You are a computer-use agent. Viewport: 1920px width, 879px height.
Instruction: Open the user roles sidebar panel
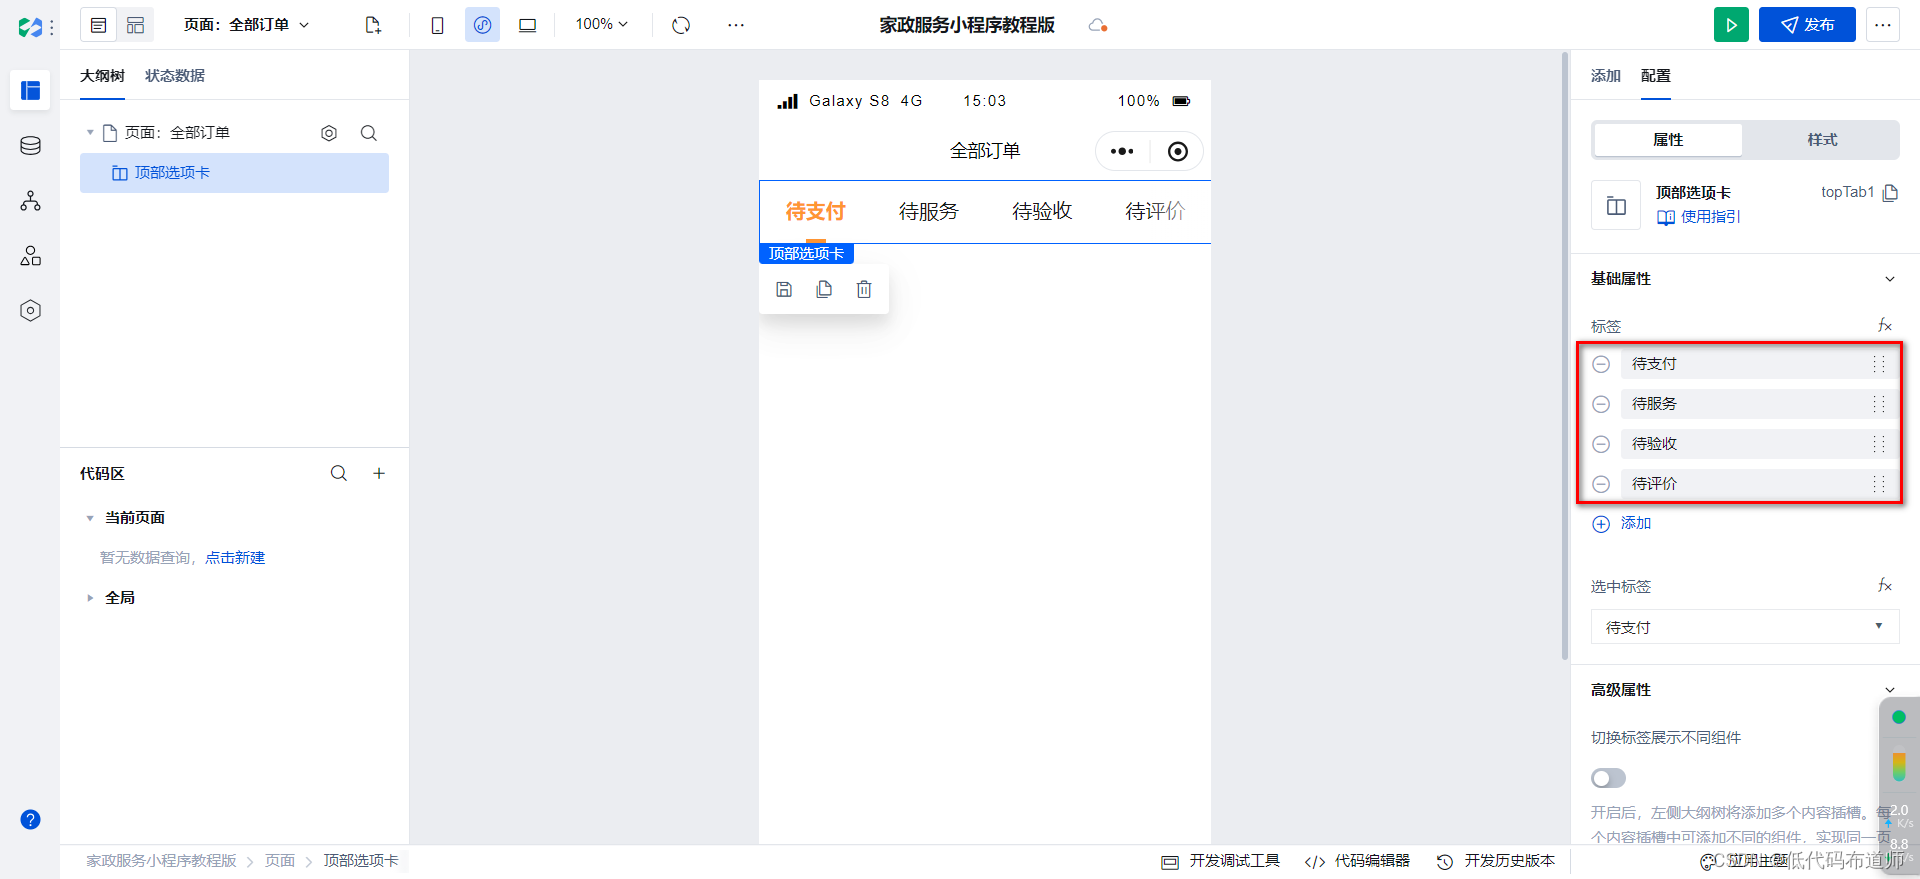pos(30,256)
